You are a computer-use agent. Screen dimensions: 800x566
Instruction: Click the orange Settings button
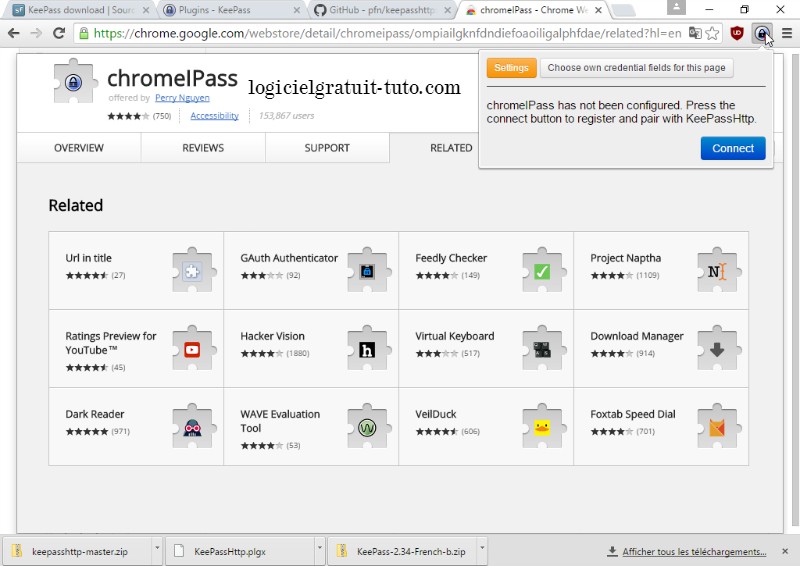tap(511, 68)
